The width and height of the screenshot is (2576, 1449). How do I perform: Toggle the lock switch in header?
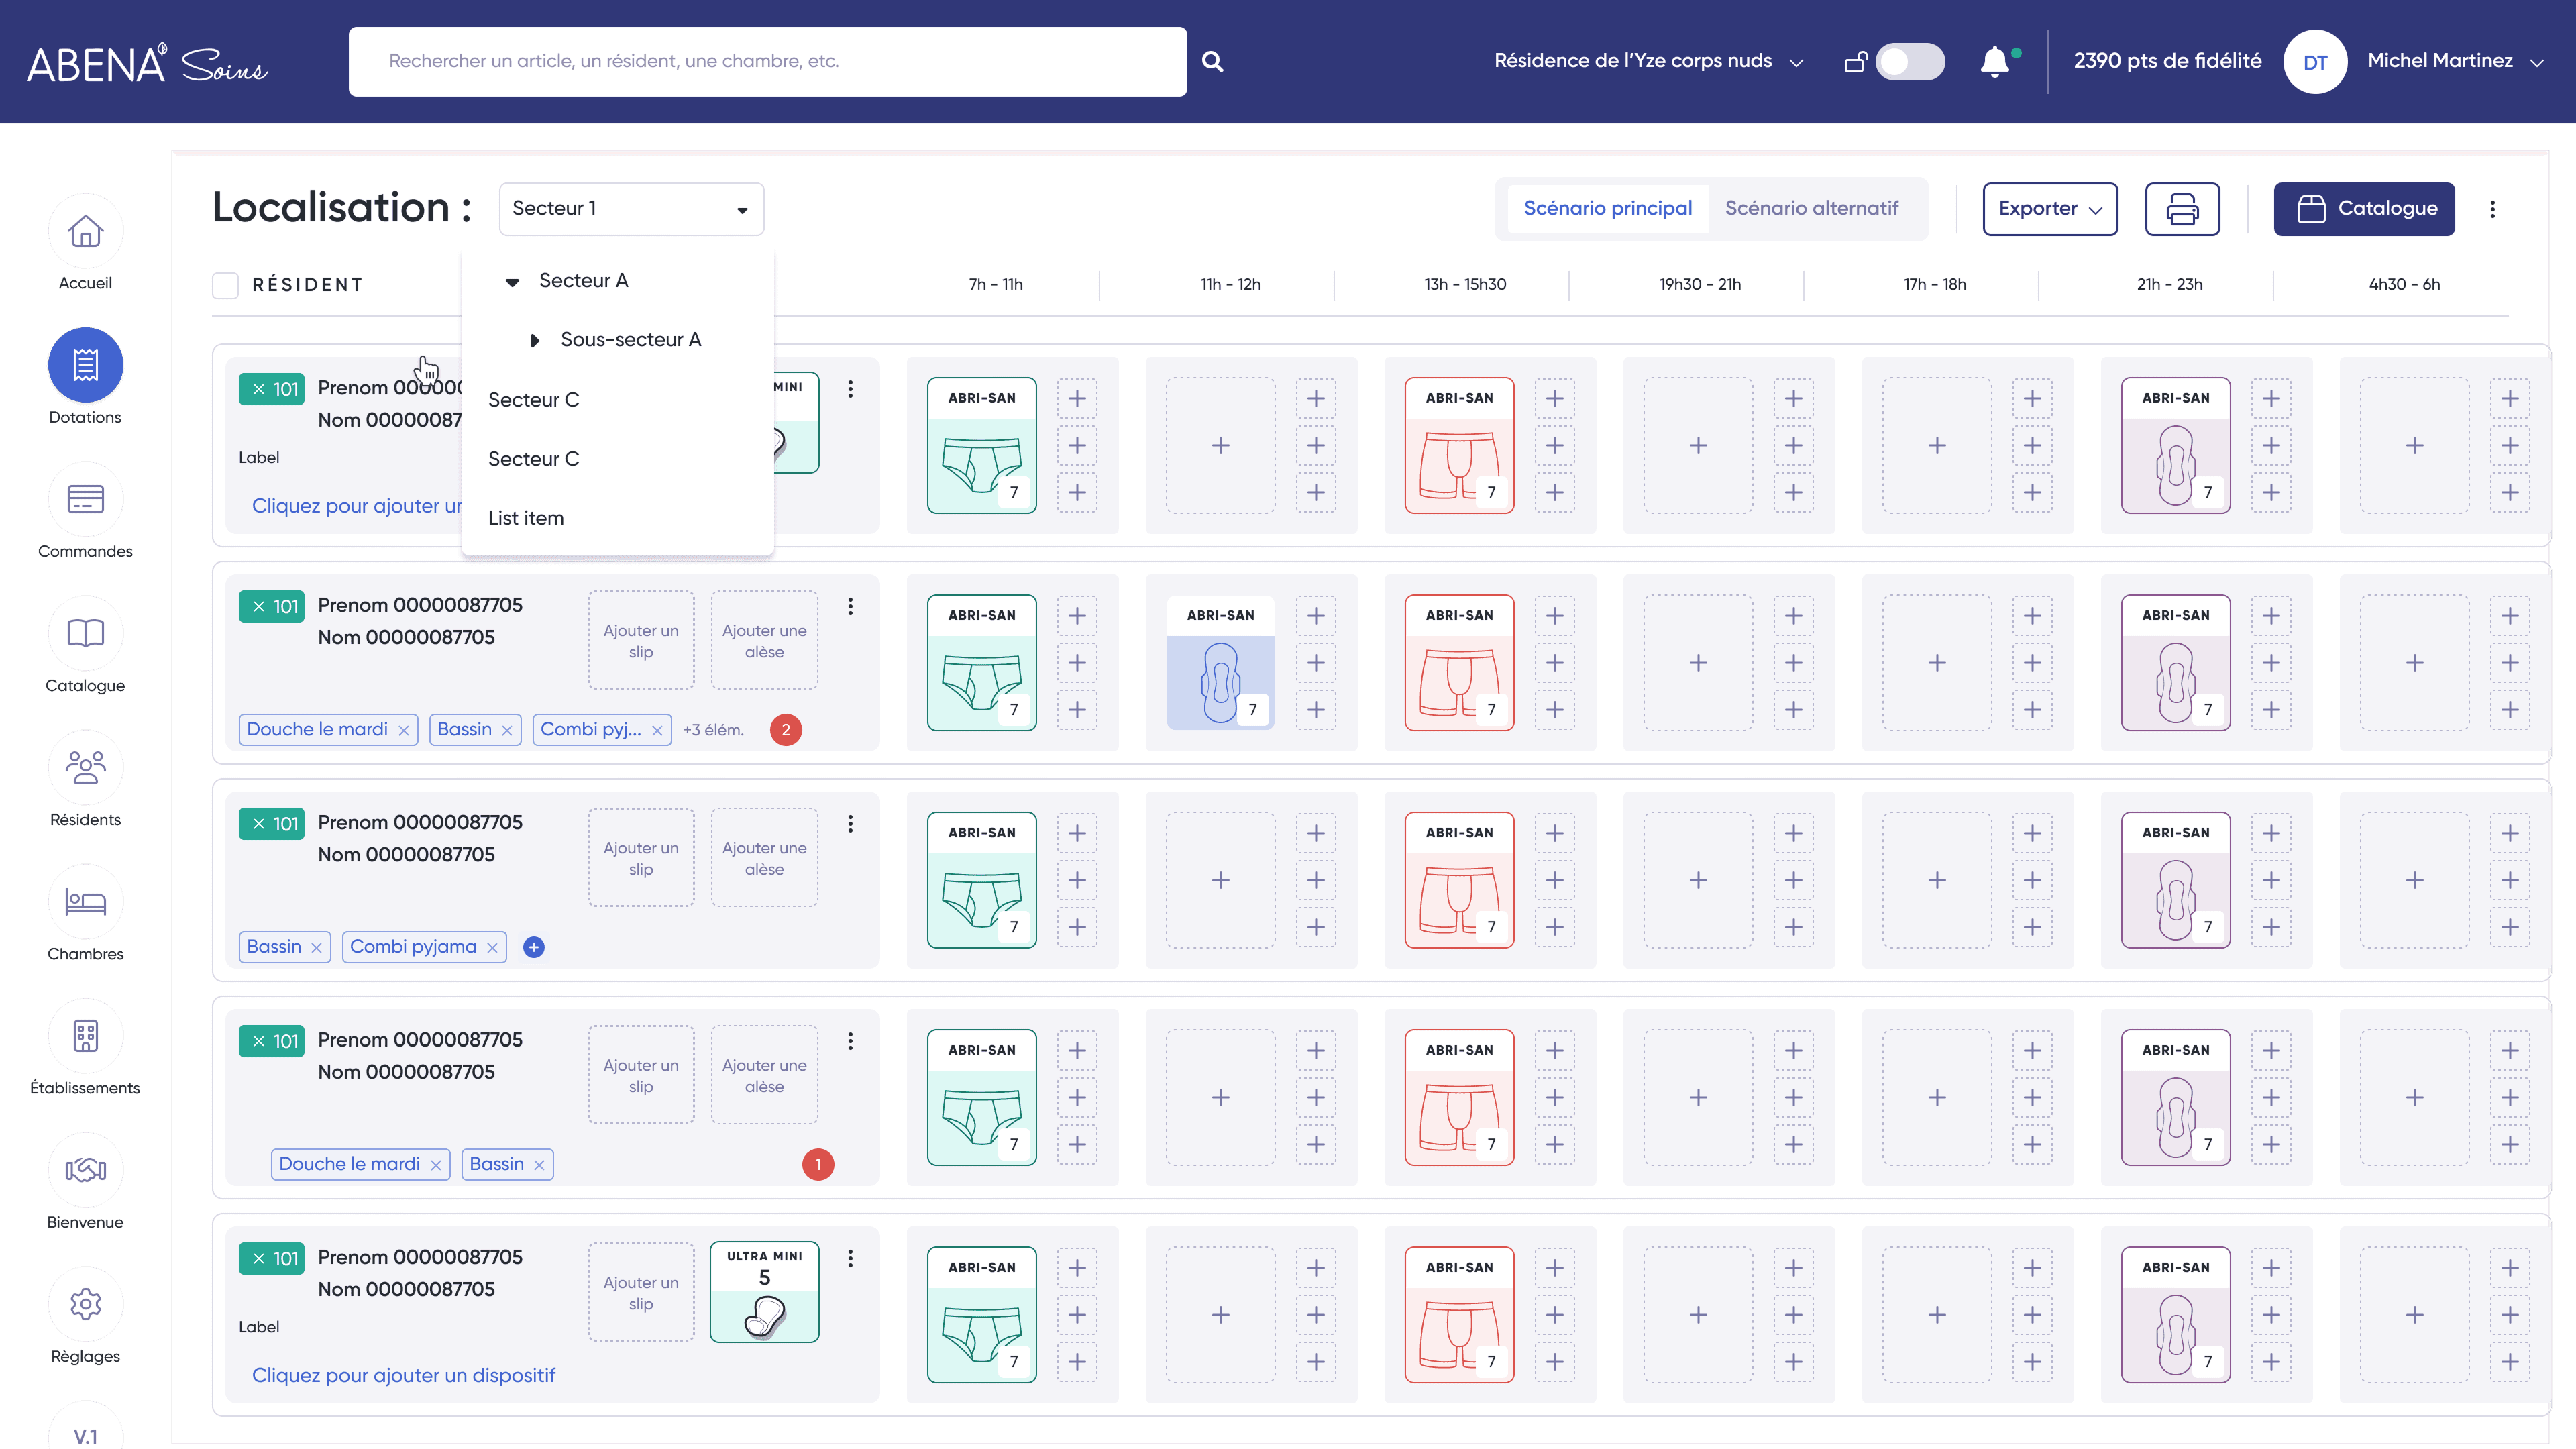1909,62
